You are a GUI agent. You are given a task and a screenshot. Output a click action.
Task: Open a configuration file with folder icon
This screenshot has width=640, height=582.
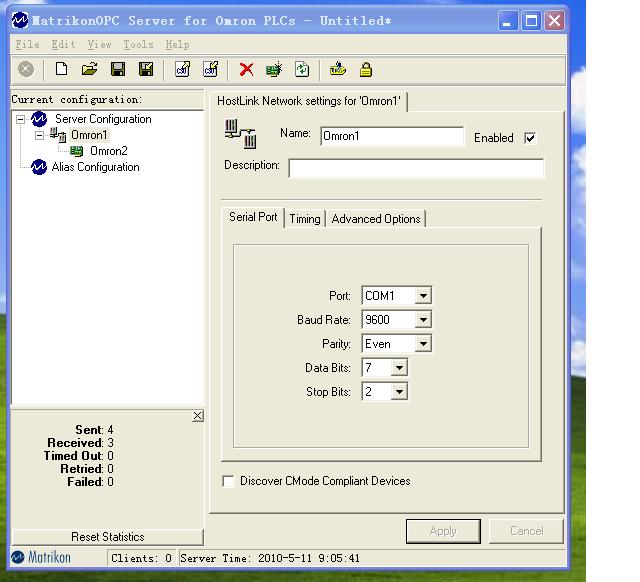click(89, 69)
